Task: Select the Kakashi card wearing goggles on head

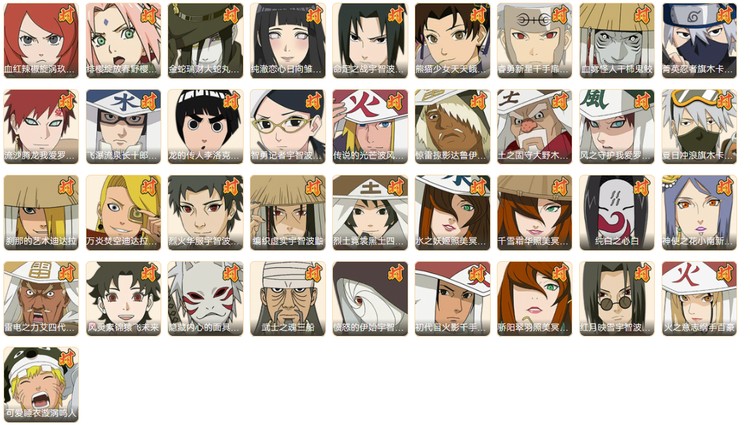Action: coord(699,126)
